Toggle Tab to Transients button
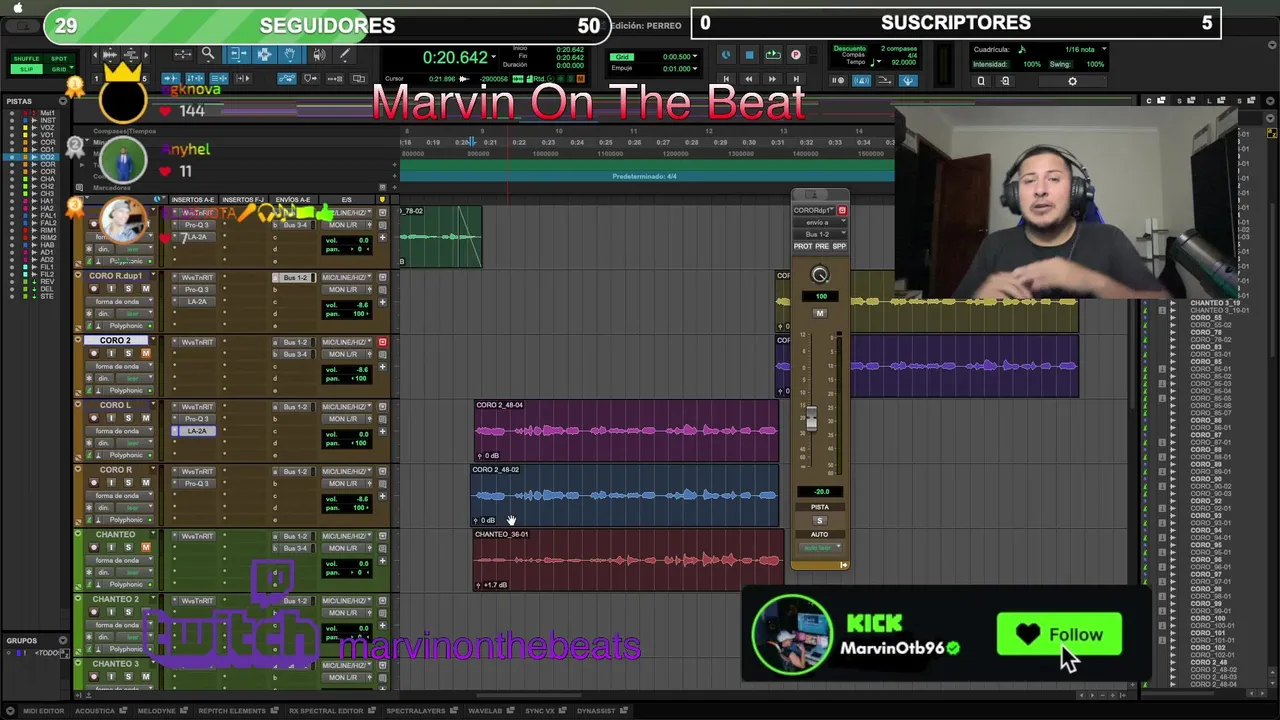1280x720 pixels. pyautogui.click(x=170, y=79)
